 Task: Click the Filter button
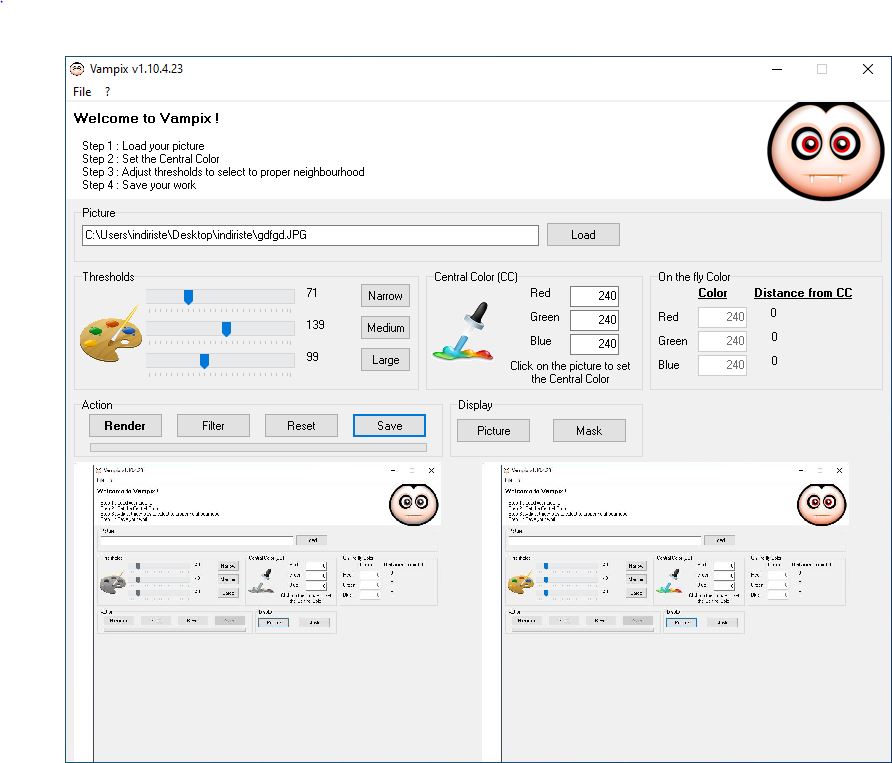[213, 426]
